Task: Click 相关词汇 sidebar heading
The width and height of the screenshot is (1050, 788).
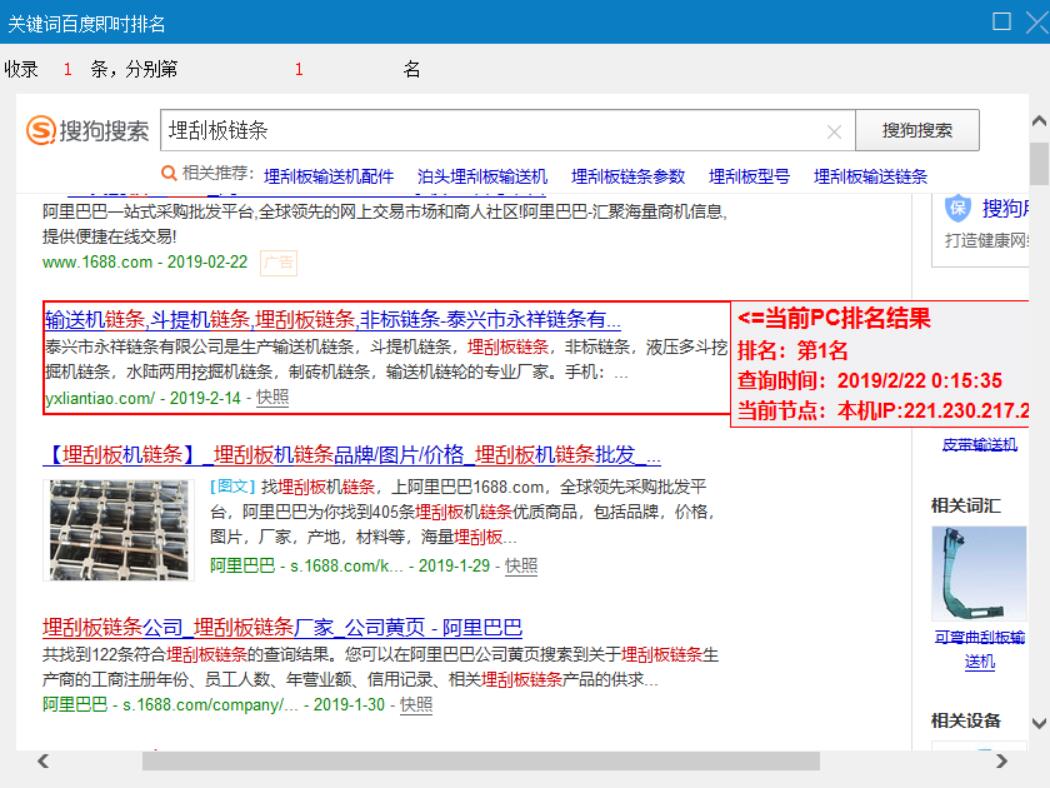Action: tap(966, 505)
